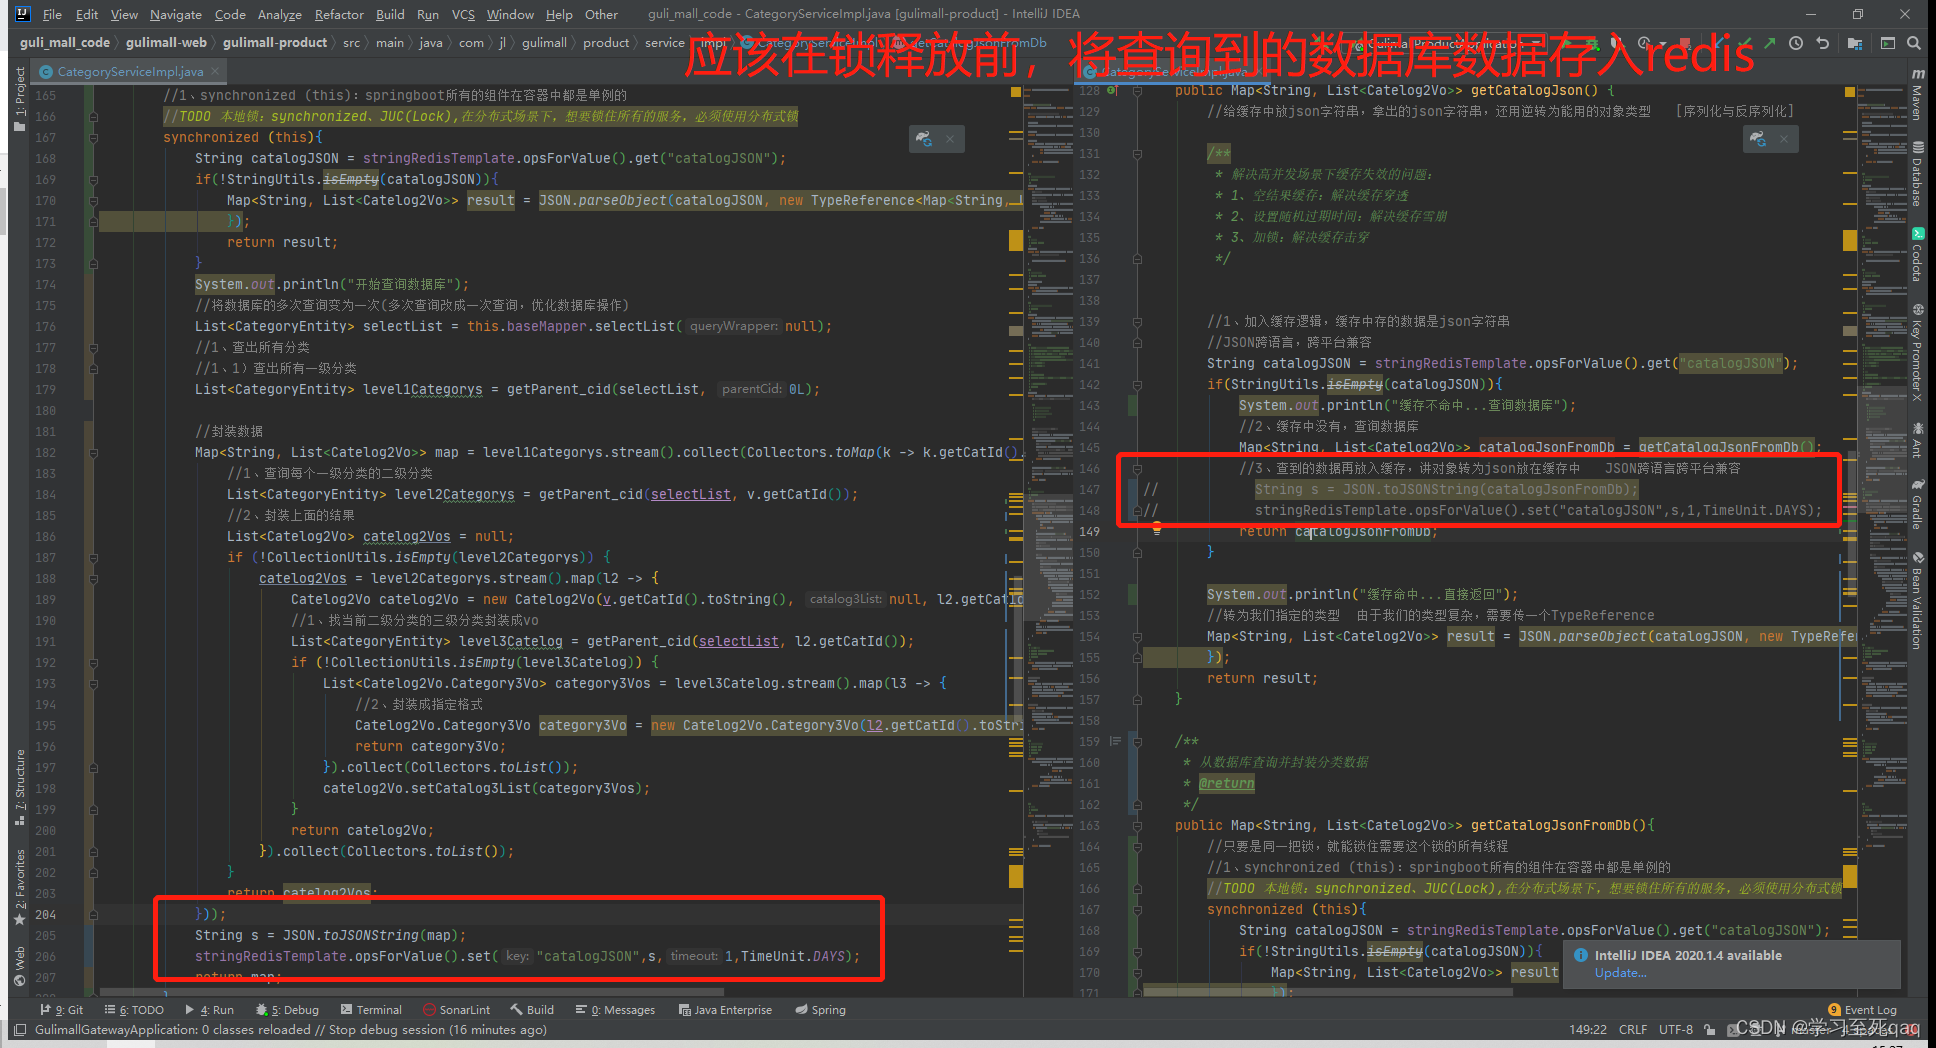This screenshot has height=1048, width=1936.
Task: Open Run tool window
Action: (209, 1010)
